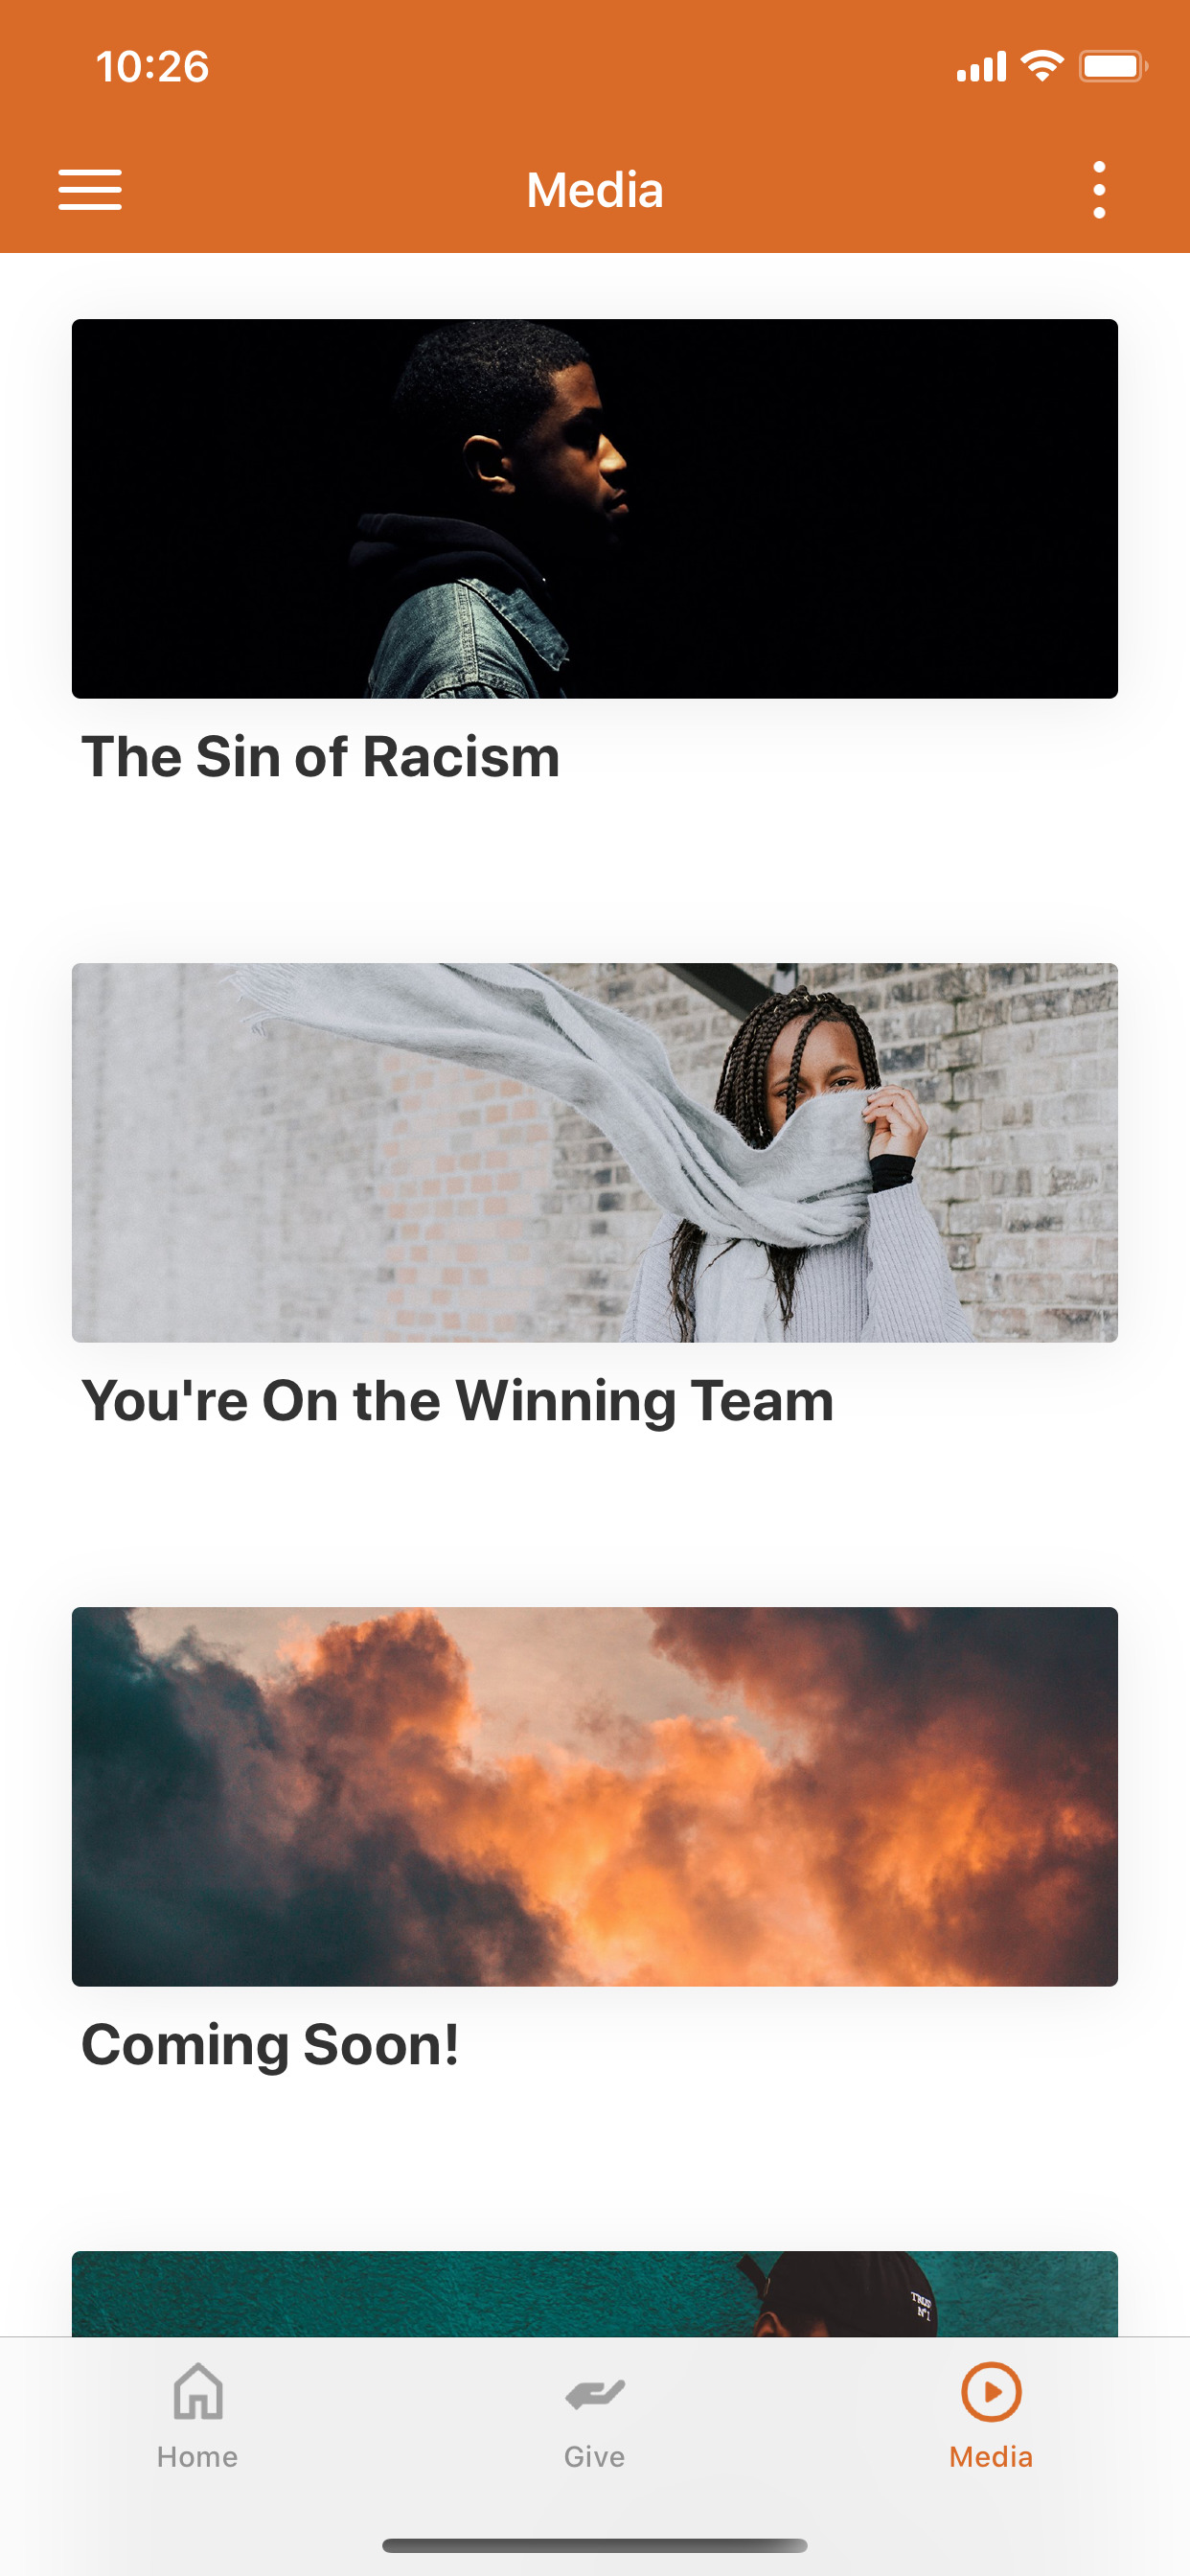The width and height of the screenshot is (1190, 2576).
Task: Switch to the Give tab label
Action: (595, 2457)
